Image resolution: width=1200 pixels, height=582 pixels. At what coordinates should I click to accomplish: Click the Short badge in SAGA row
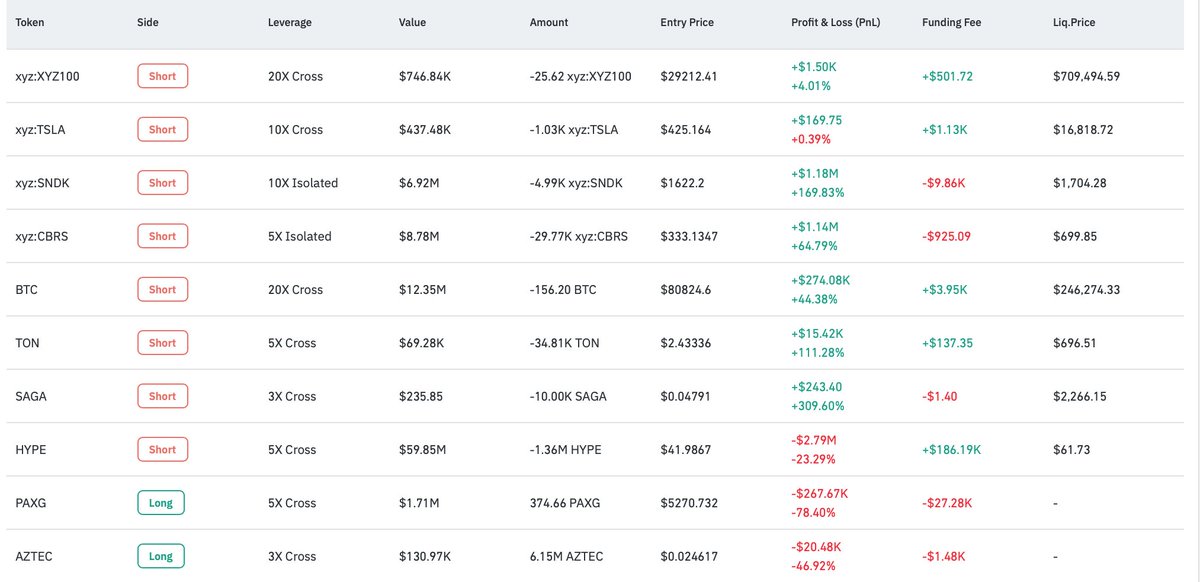(x=162, y=396)
